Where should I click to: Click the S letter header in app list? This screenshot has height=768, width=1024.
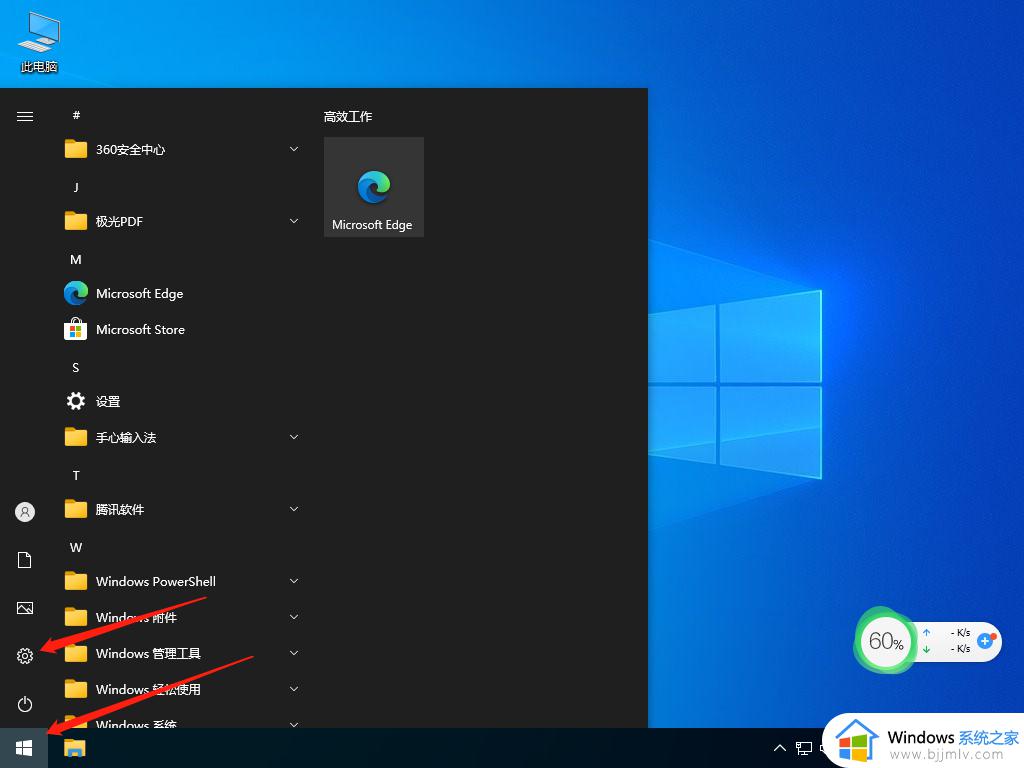tap(76, 368)
